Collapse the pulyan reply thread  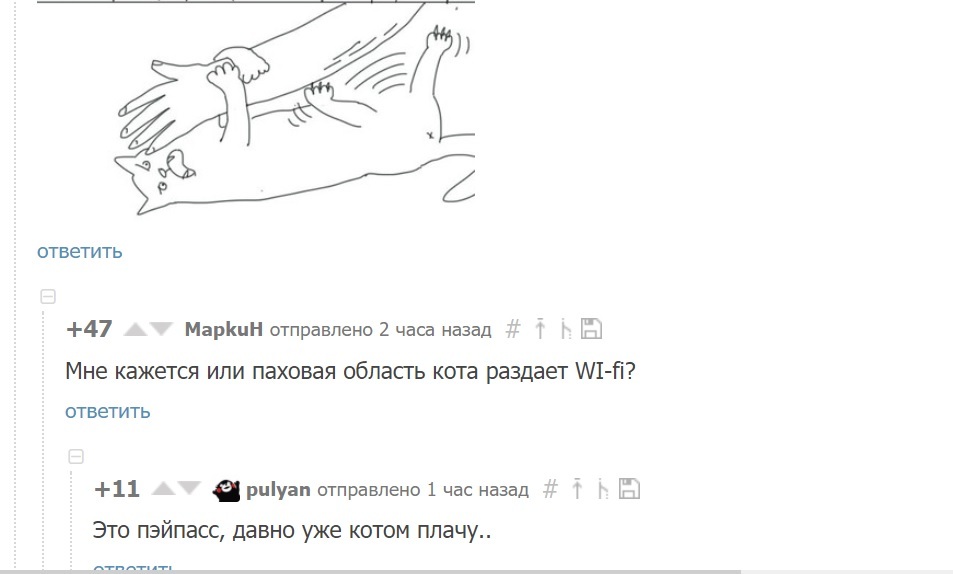76,457
